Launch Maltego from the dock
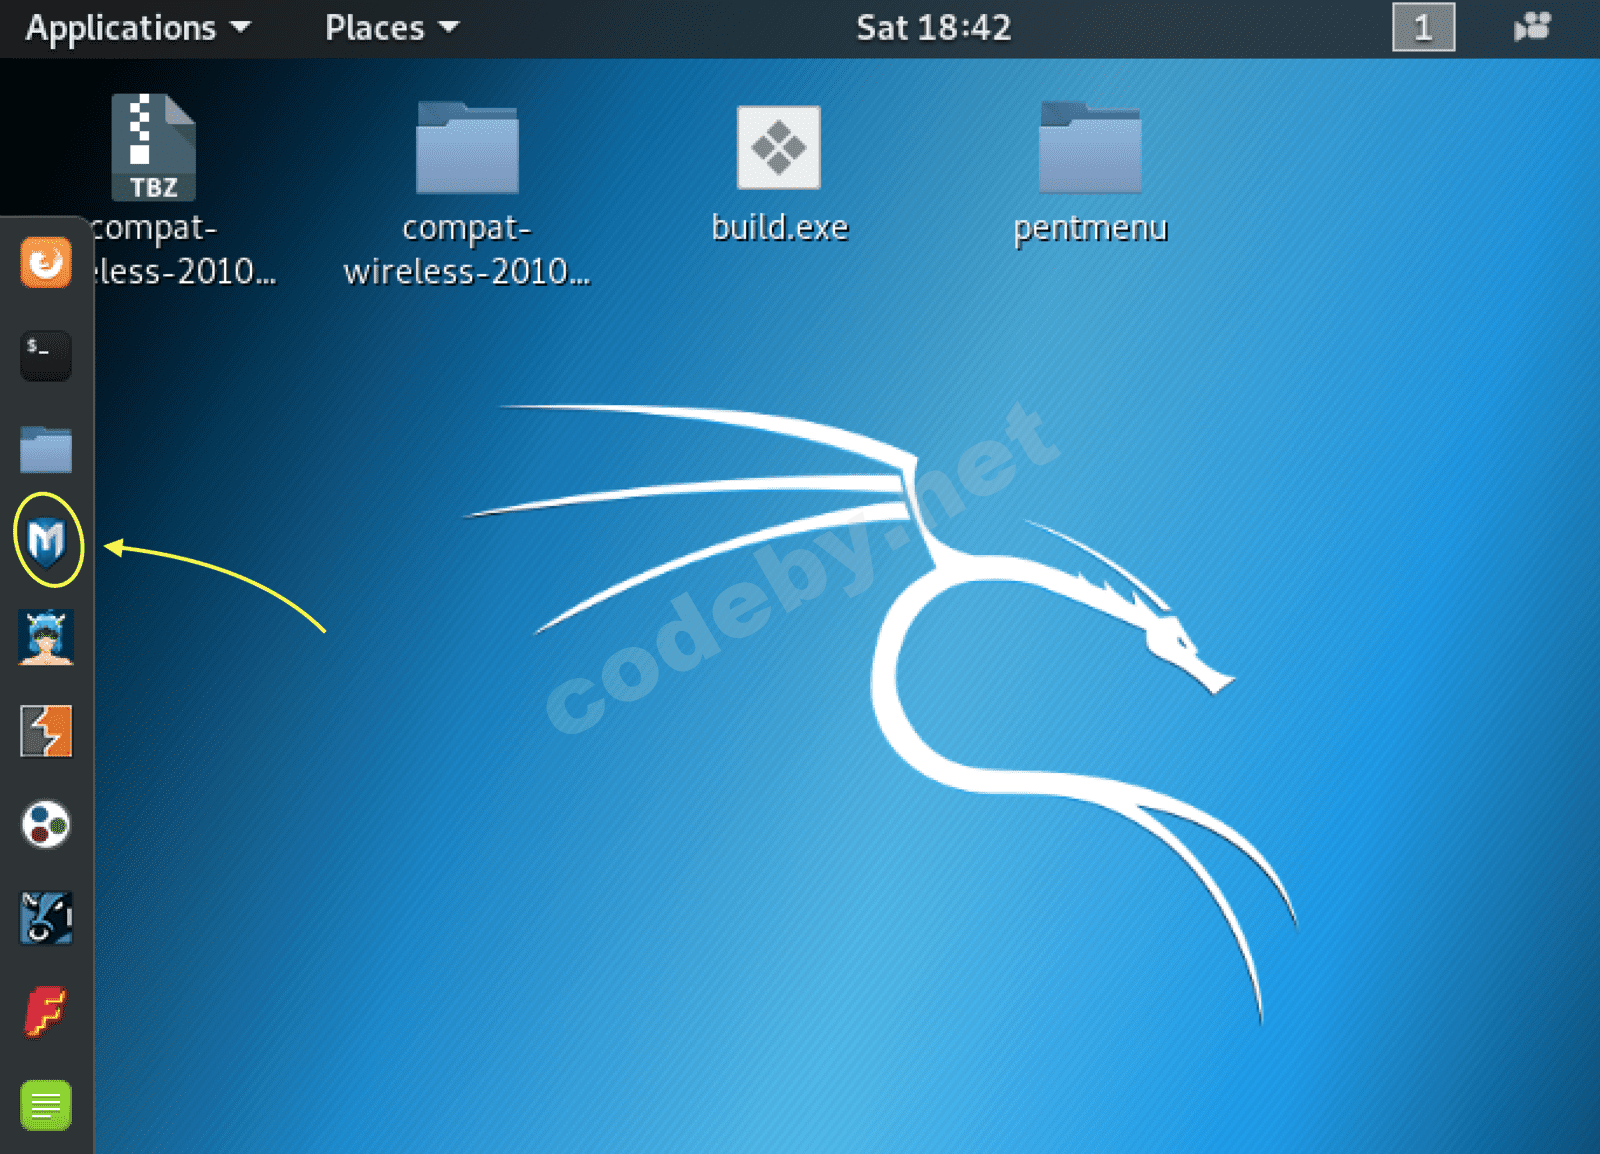The width and height of the screenshot is (1600, 1154). [46, 825]
